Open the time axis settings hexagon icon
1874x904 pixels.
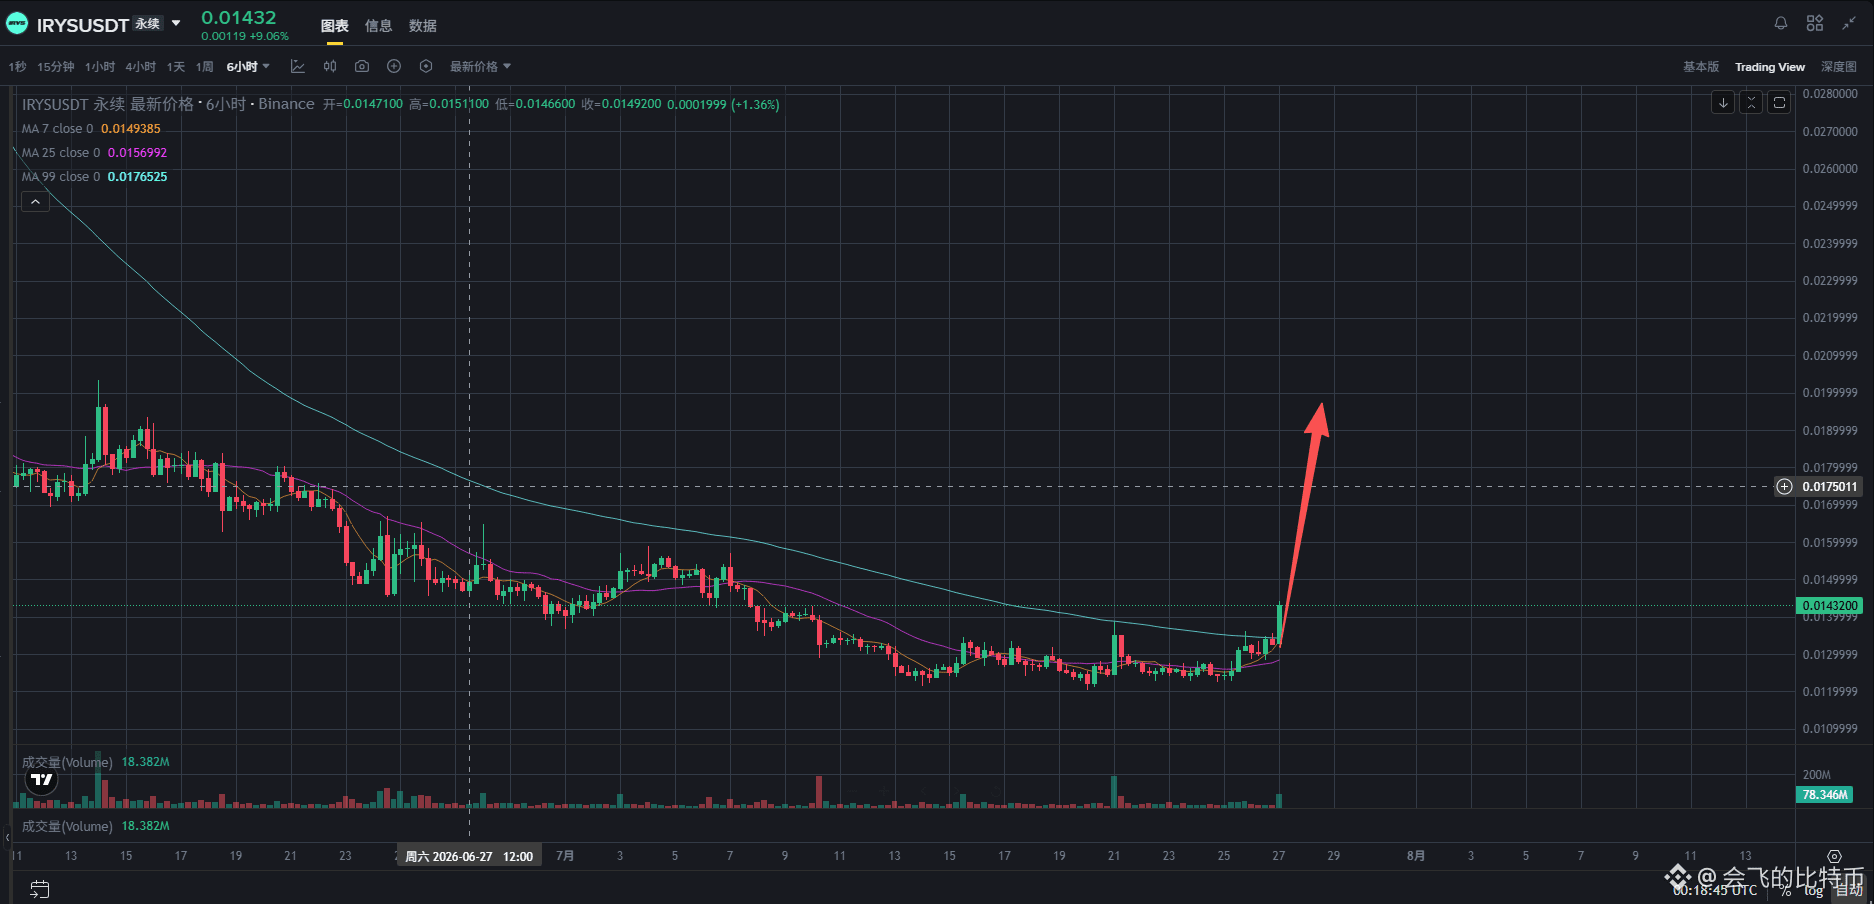point(1834,856)
